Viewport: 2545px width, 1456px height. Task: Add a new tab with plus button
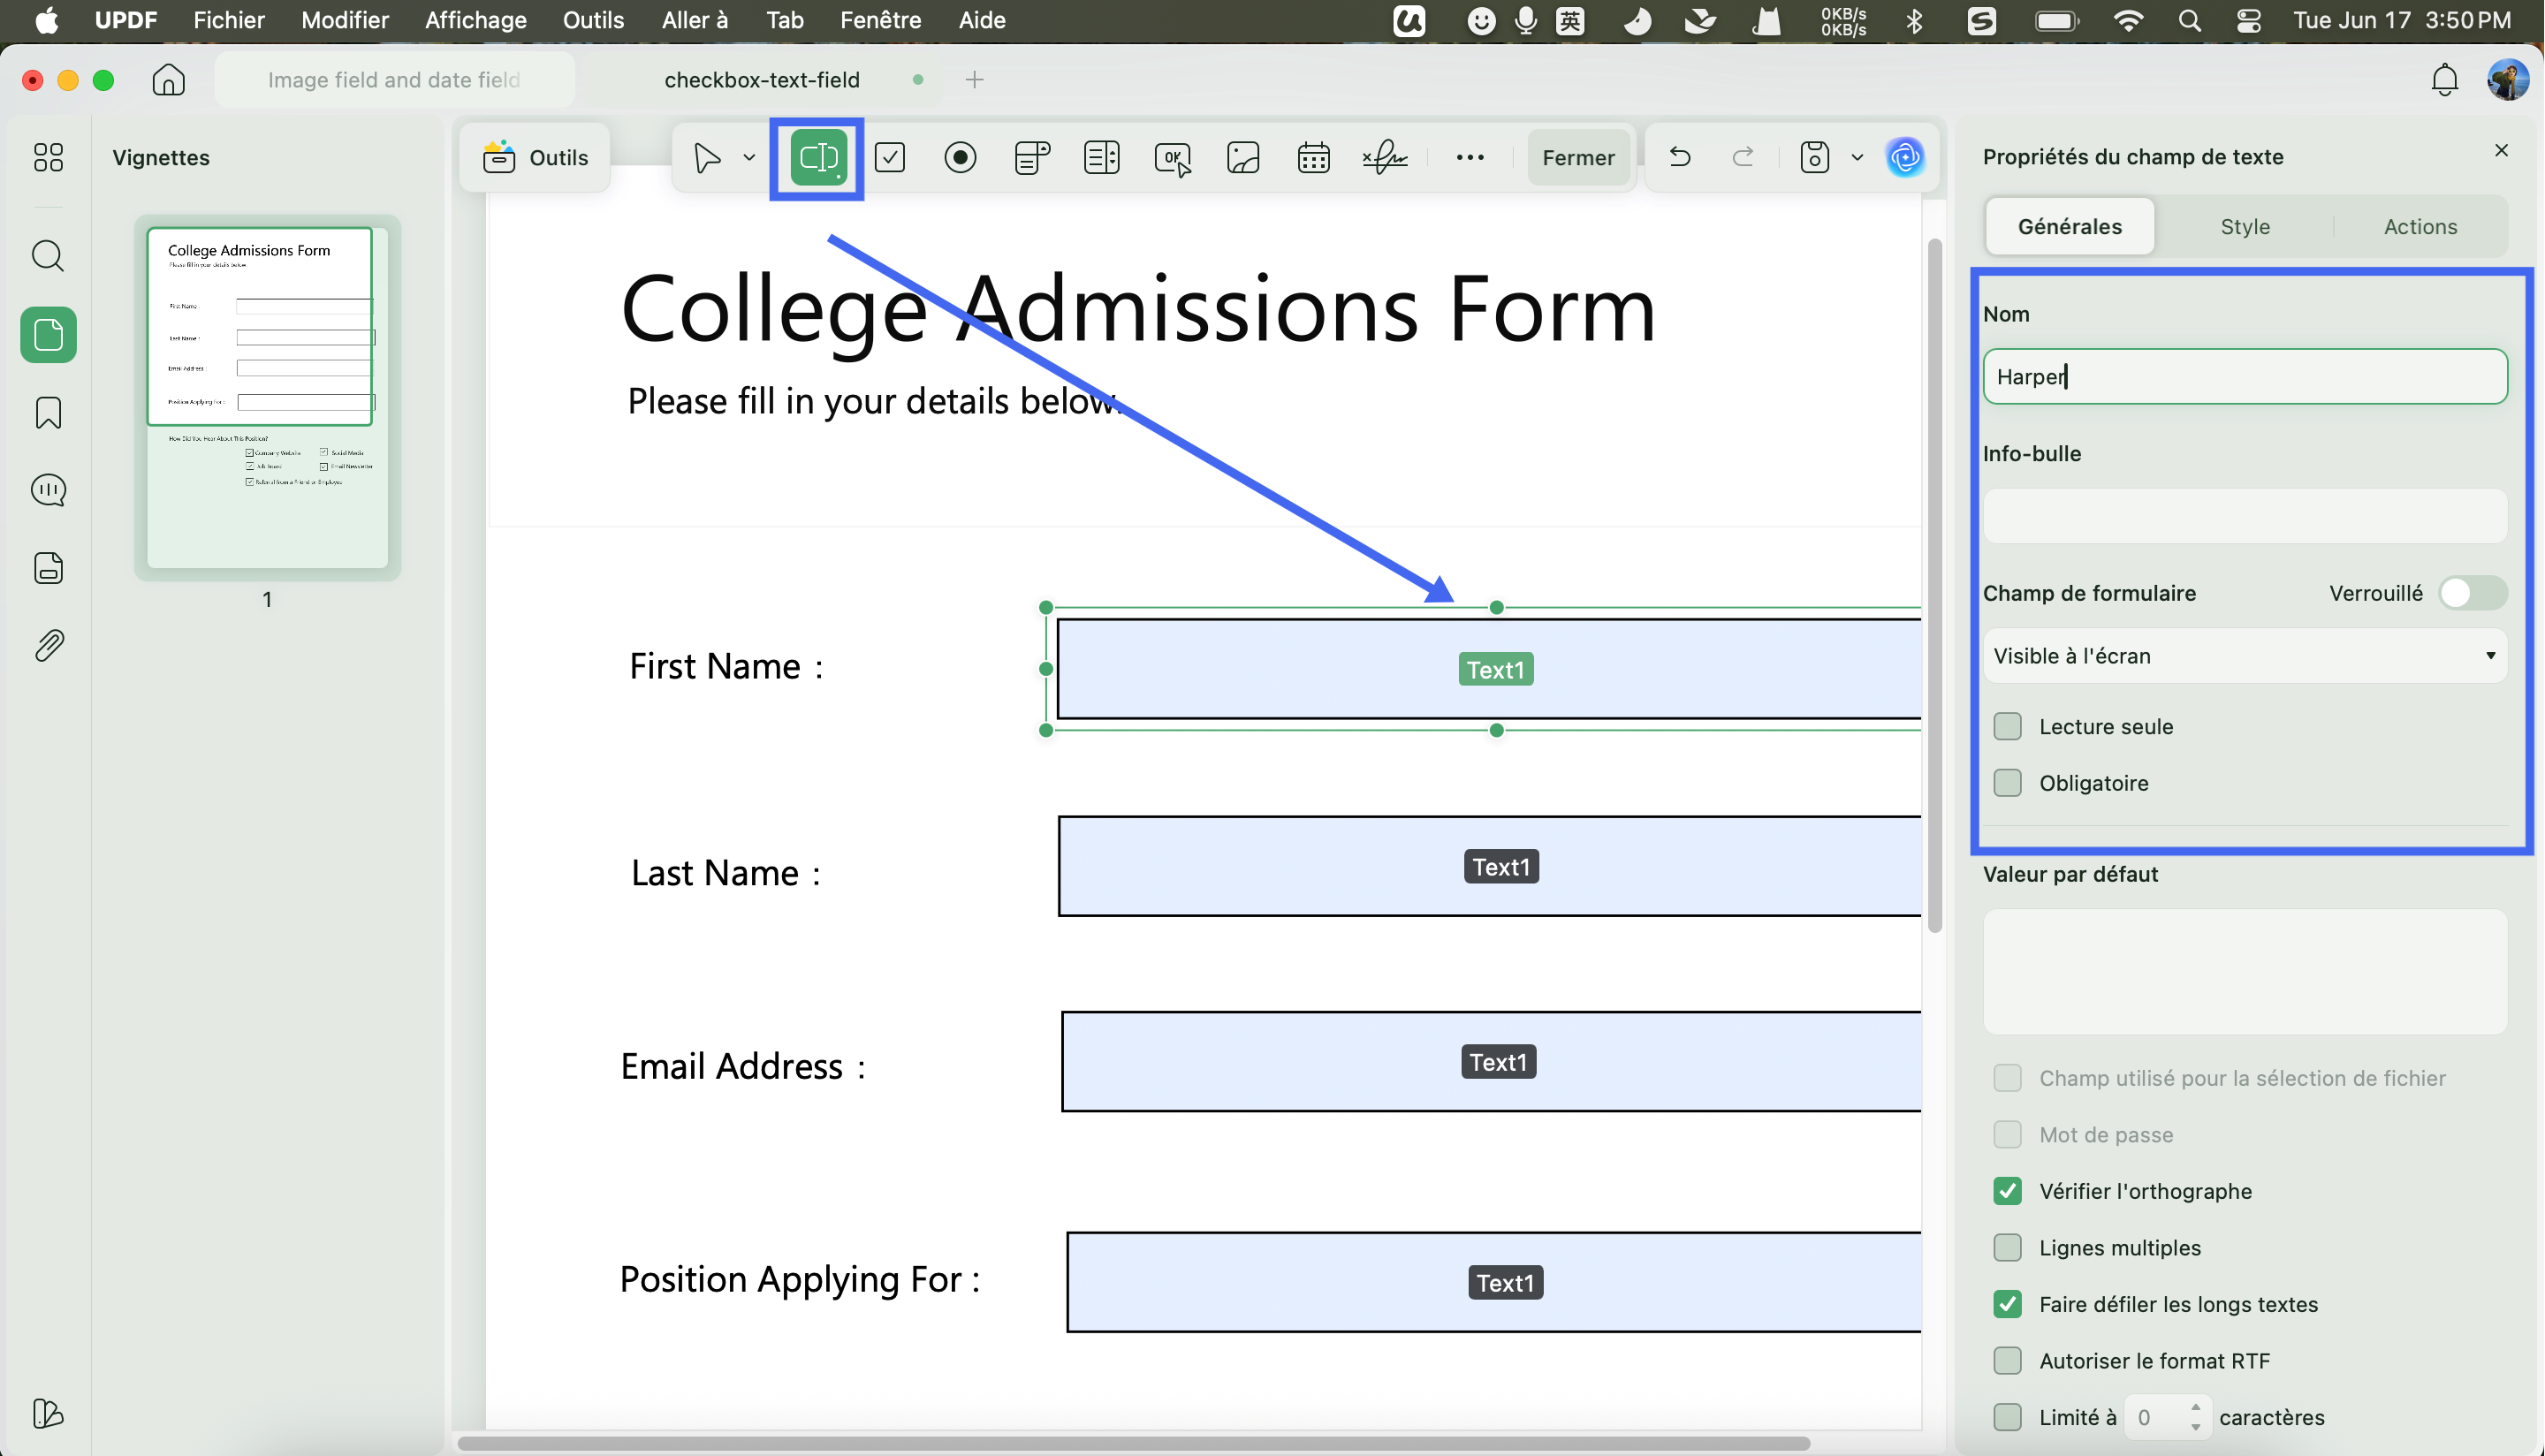pos(974,79)
